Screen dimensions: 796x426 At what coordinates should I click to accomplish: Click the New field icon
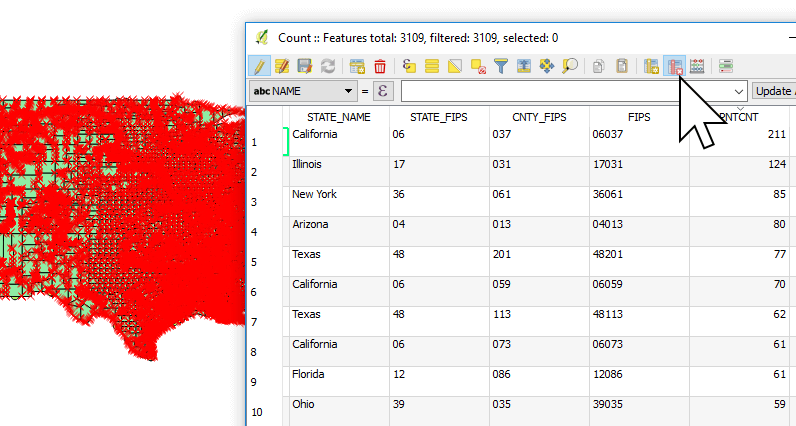coord(651,66)
